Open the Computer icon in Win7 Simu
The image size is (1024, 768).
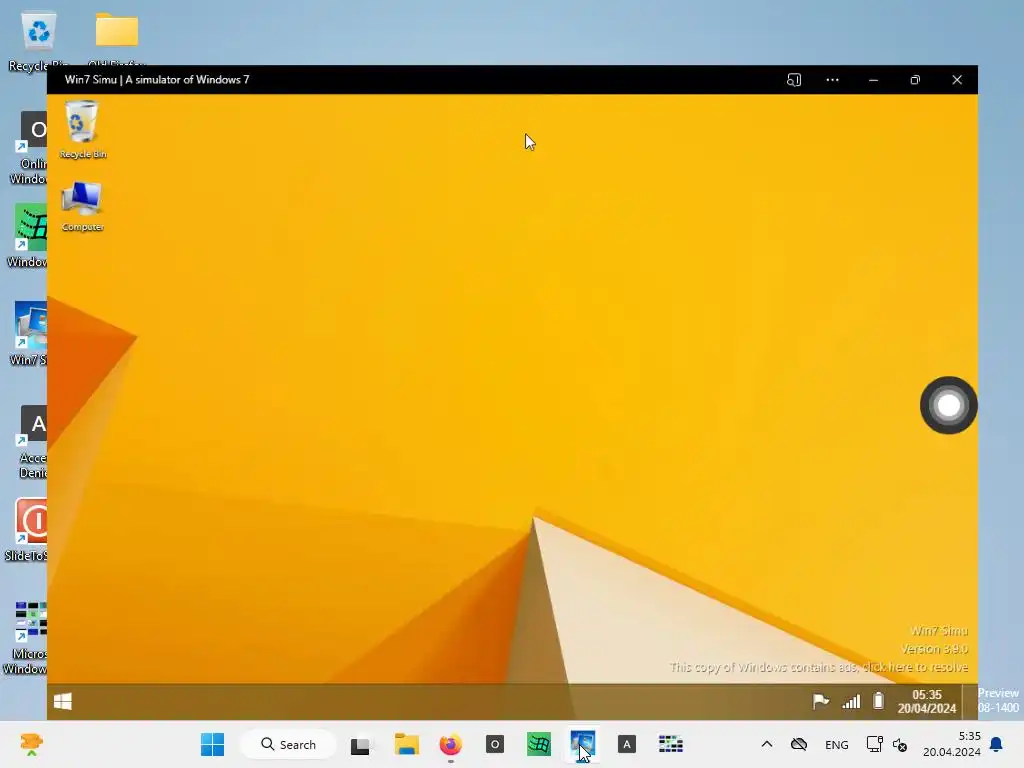(82, 206)
